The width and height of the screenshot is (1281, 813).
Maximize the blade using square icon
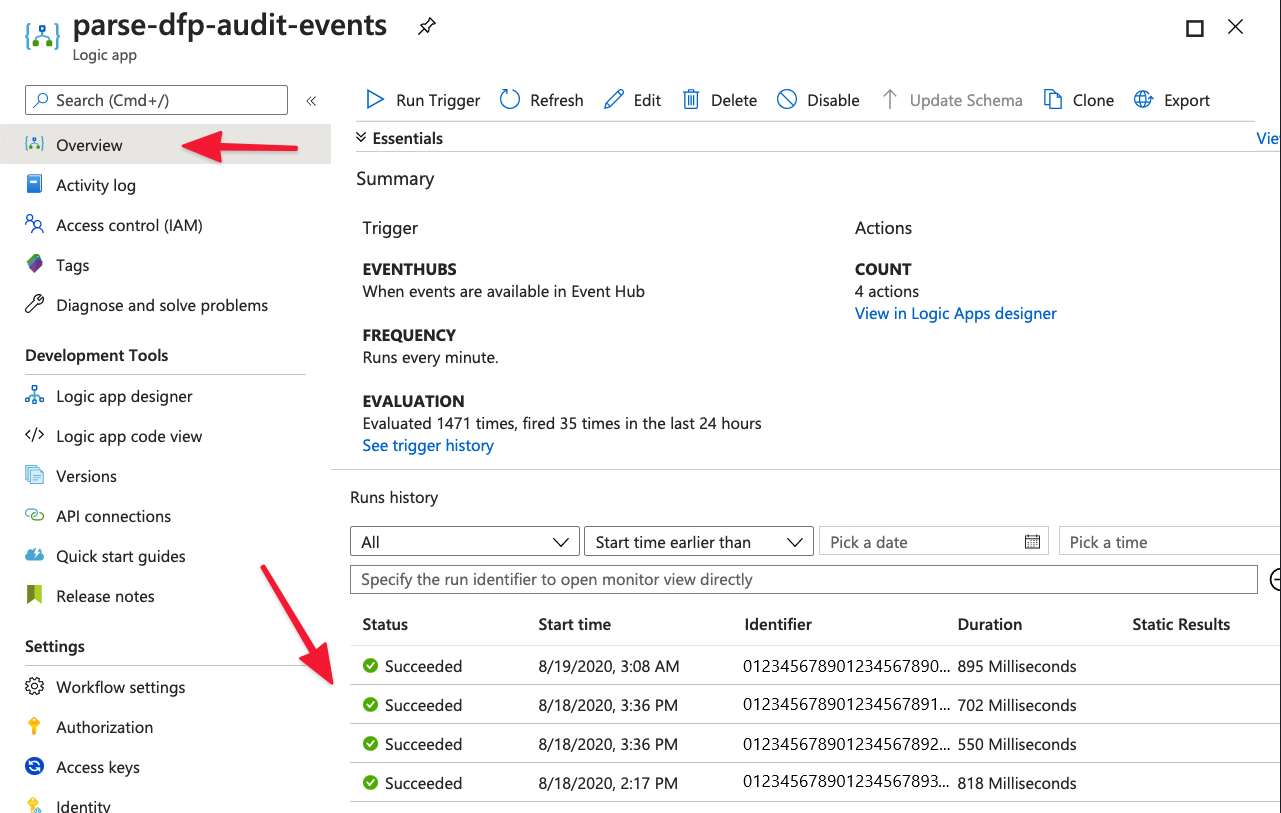[1194, 28]
